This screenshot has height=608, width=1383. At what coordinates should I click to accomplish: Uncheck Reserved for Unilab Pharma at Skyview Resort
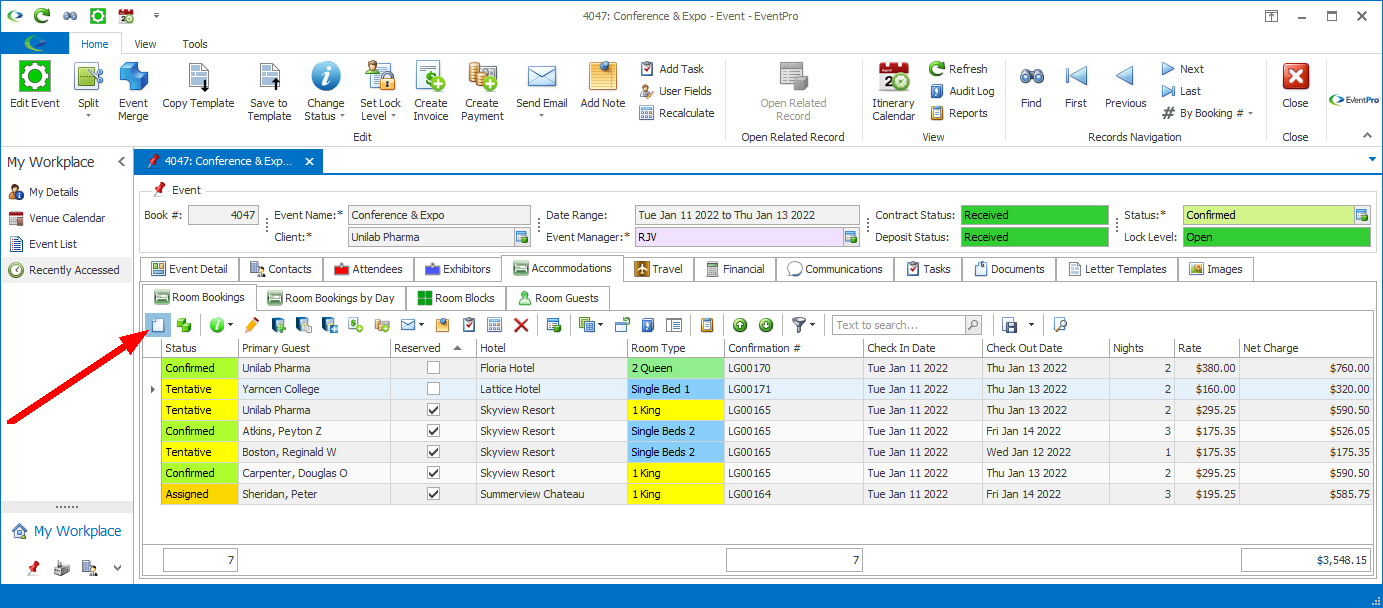[x=433, y=410]
